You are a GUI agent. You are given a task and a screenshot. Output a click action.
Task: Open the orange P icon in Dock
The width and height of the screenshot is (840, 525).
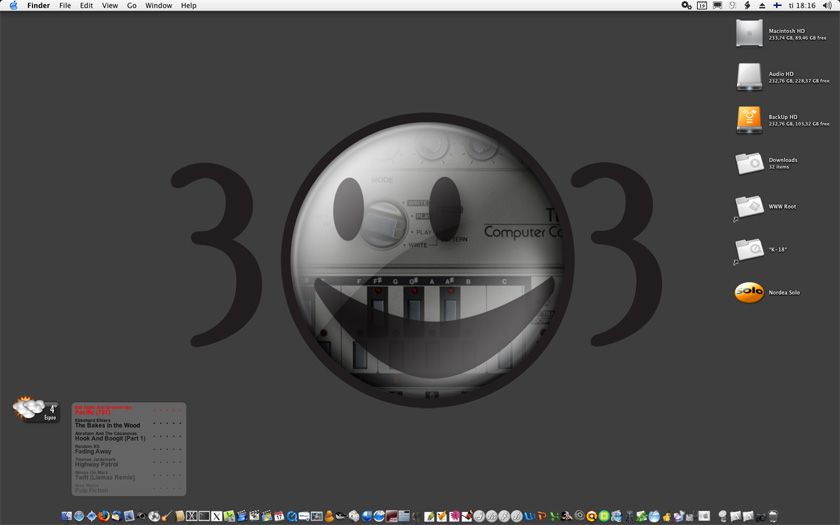click(x=542, y=516)
